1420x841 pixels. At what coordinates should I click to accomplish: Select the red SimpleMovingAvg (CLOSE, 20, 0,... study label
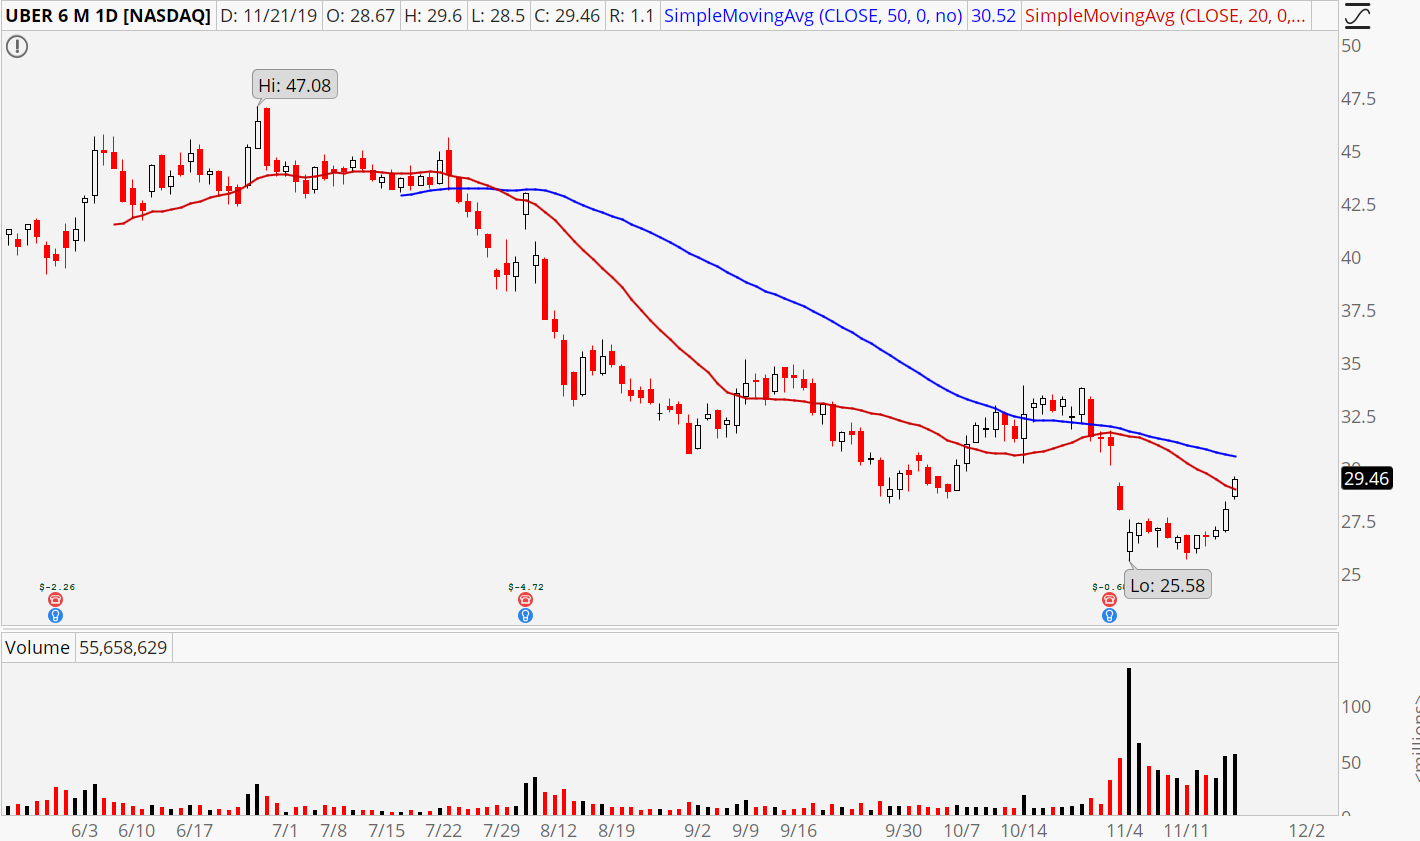[x=1165, y=16]
